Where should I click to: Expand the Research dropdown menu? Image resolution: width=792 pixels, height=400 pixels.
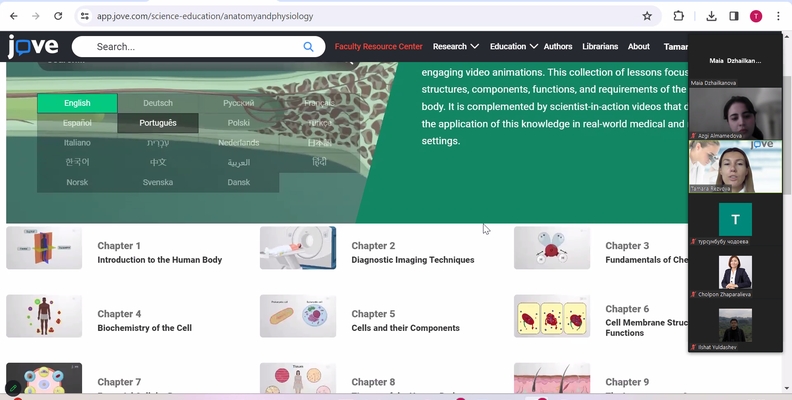[456, 46]
